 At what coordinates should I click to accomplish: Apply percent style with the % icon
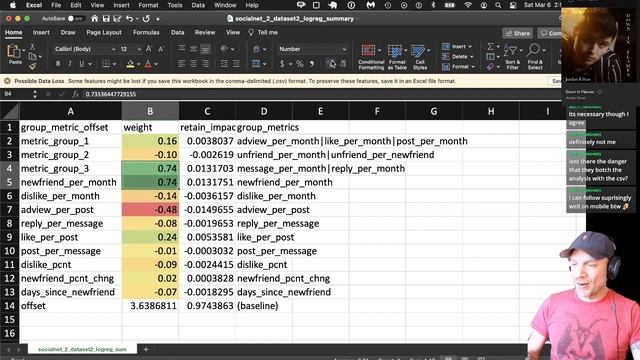[300, 64]
